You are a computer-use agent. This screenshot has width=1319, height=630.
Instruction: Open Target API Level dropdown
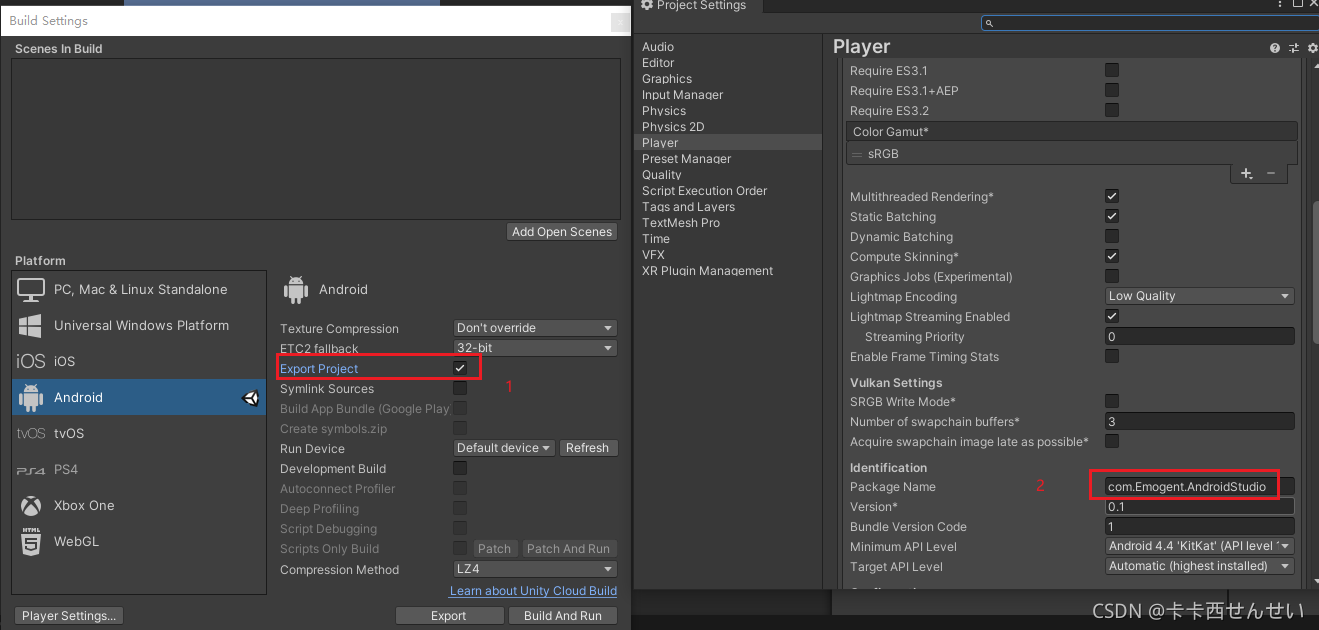point(1200,566)
